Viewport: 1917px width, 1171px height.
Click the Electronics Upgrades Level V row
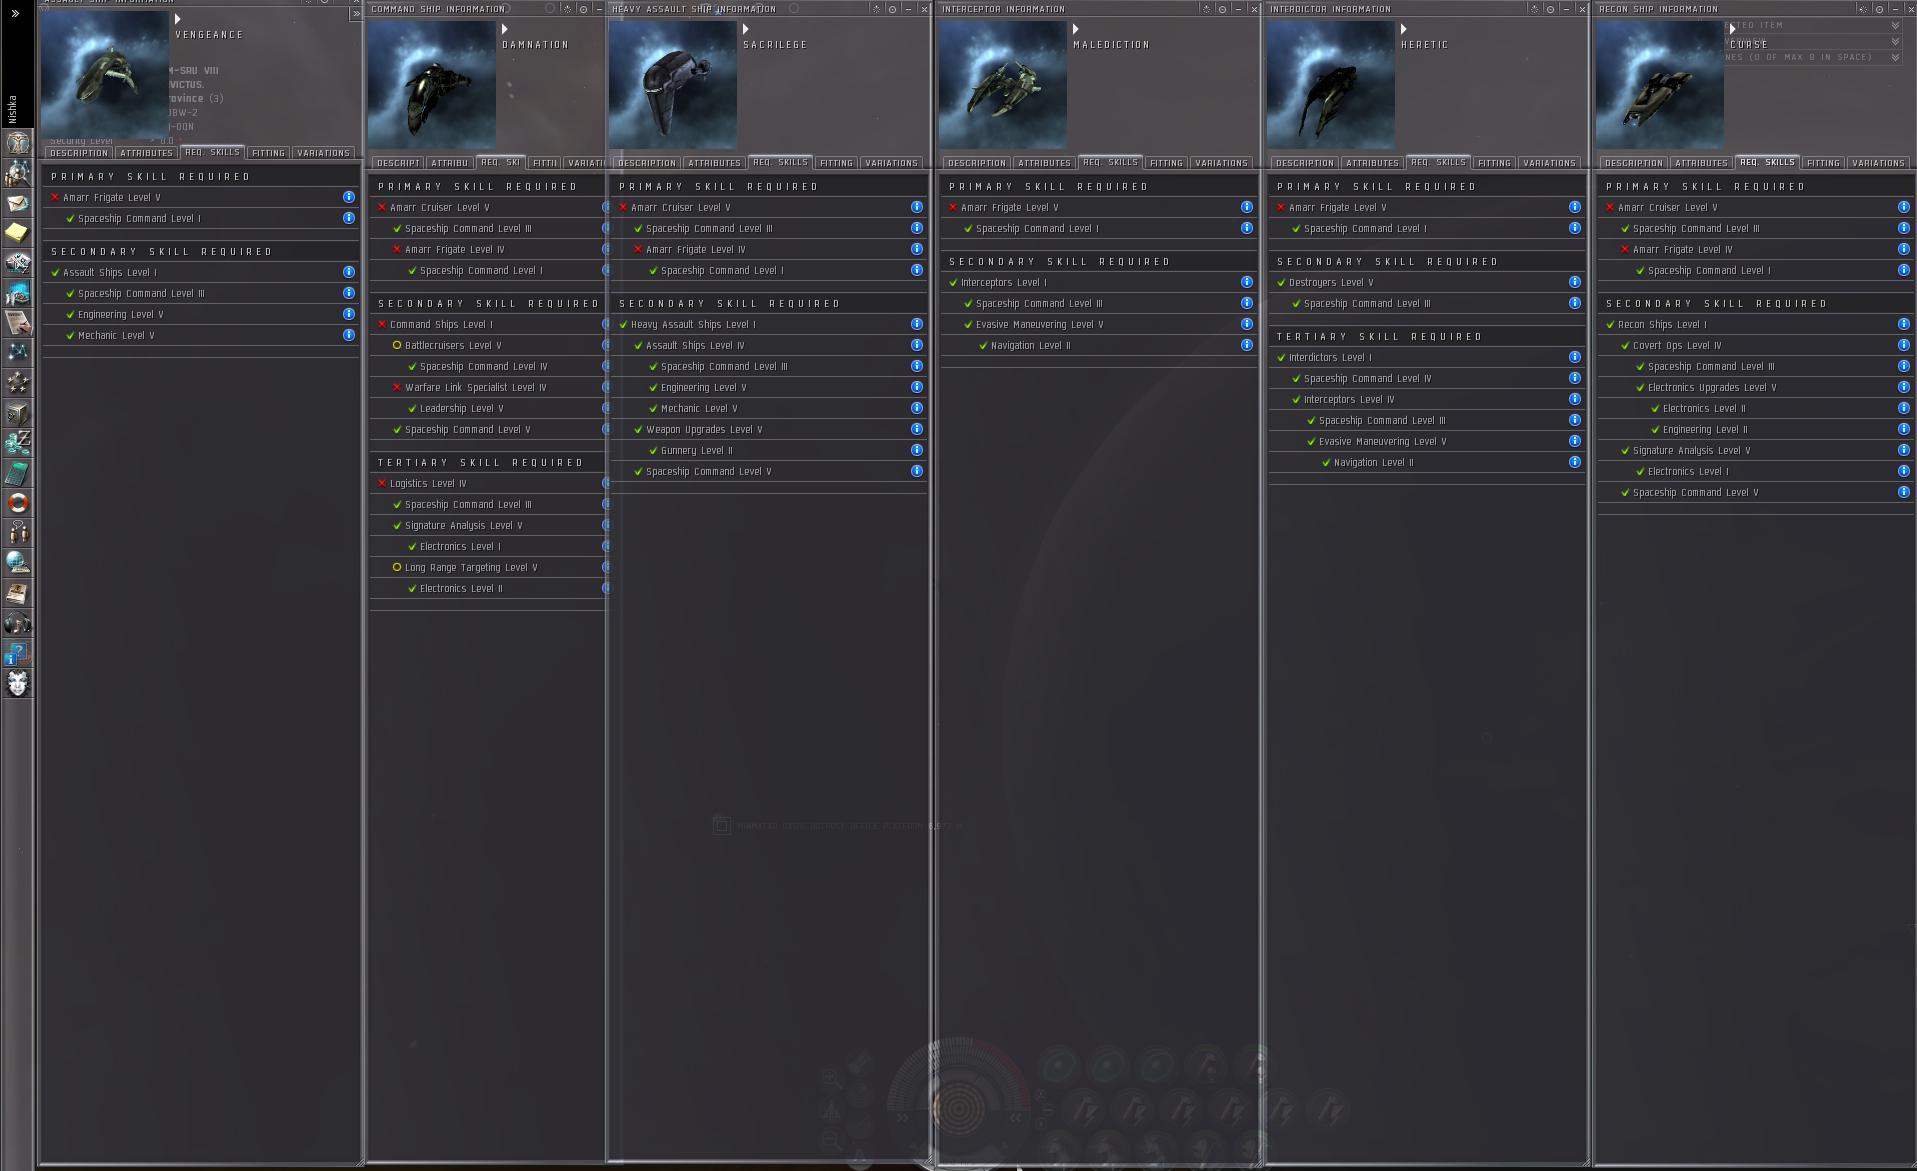point(1755,387)
